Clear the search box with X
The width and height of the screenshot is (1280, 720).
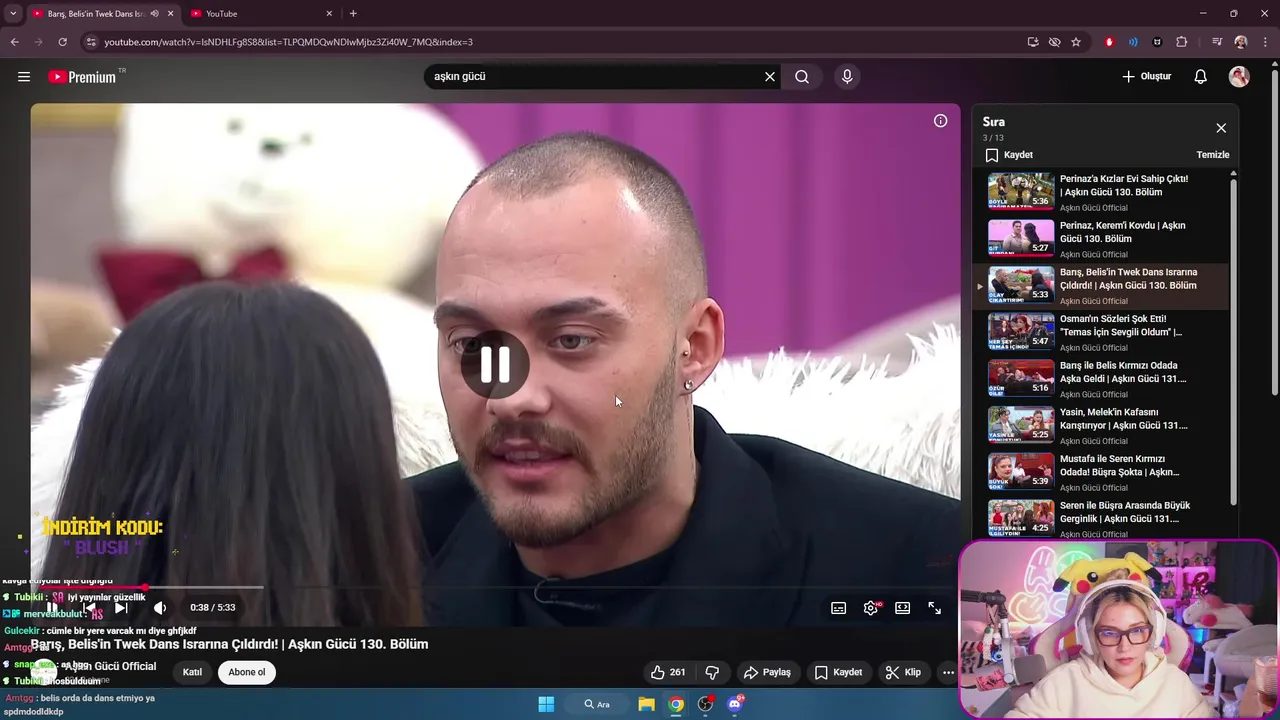click(x=770, y=77)
